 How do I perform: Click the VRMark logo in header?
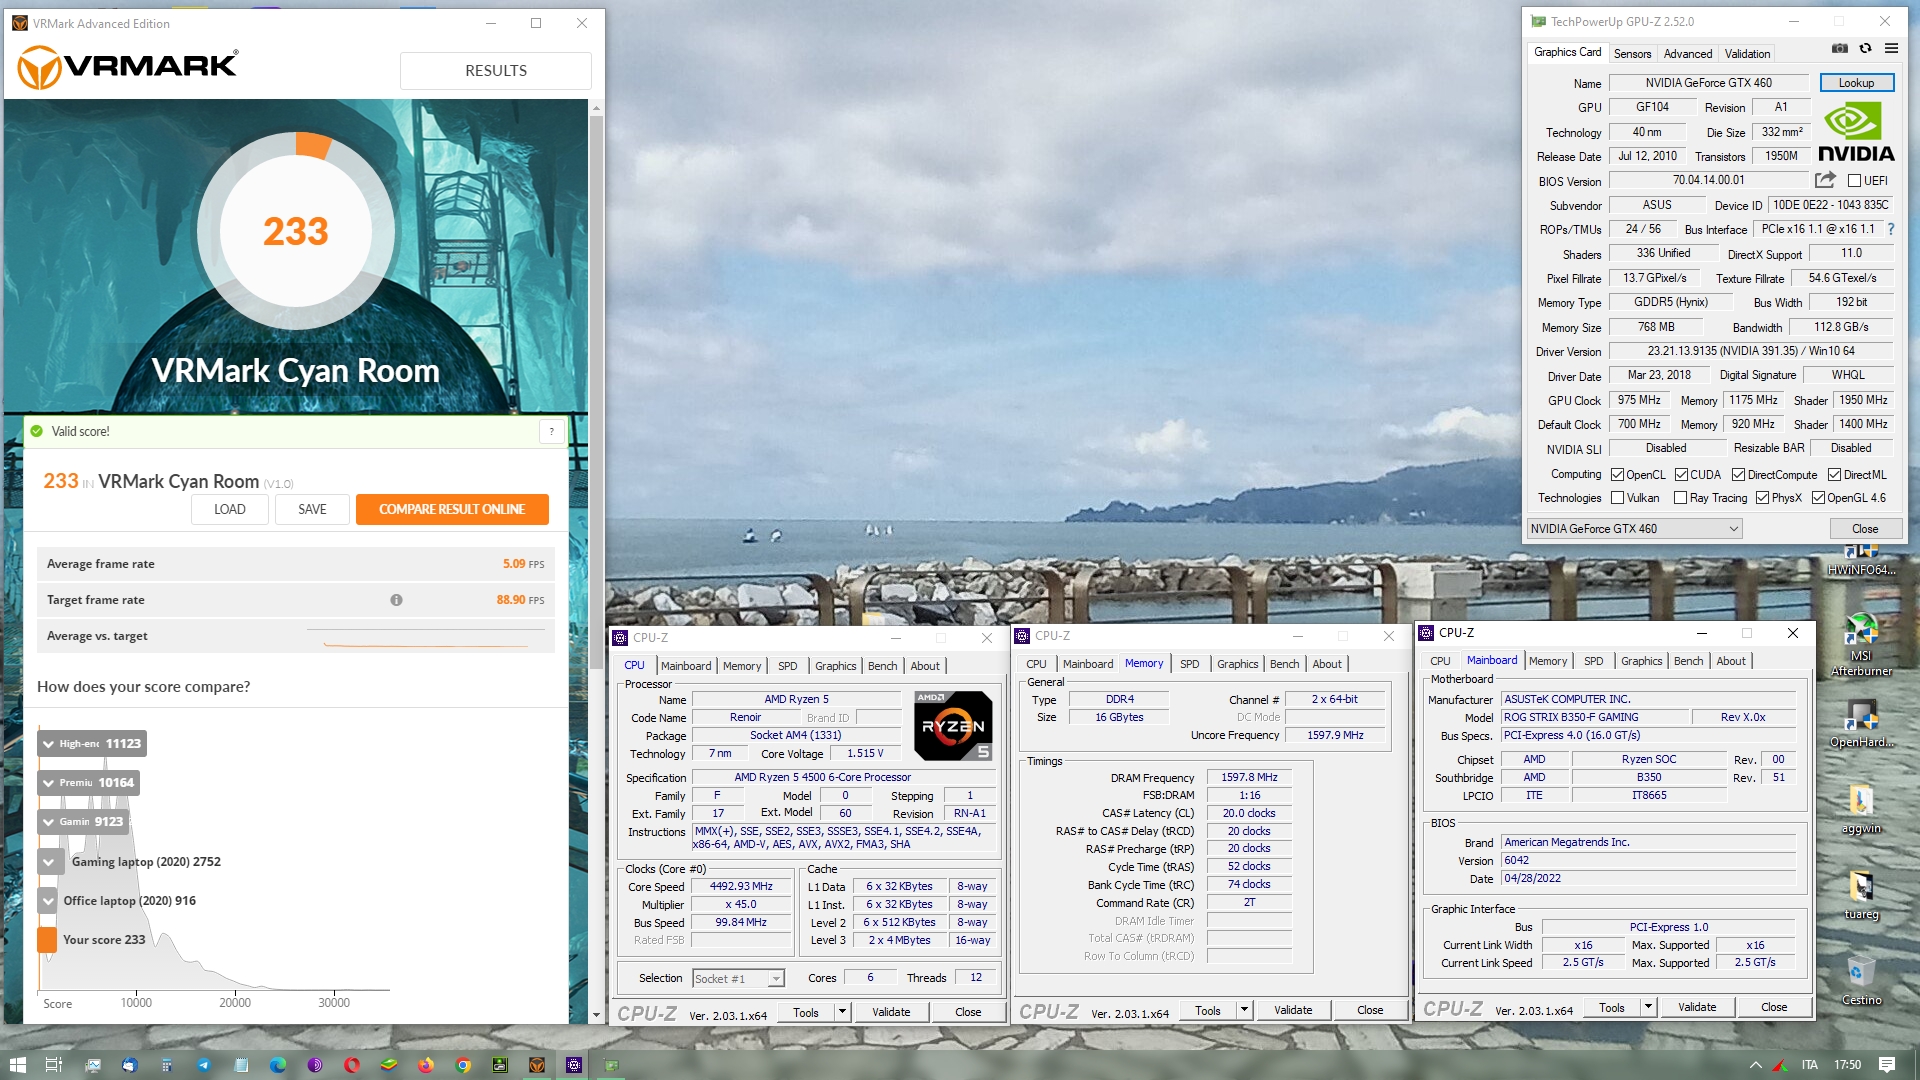pyautogui.click(x=129, y=67)
